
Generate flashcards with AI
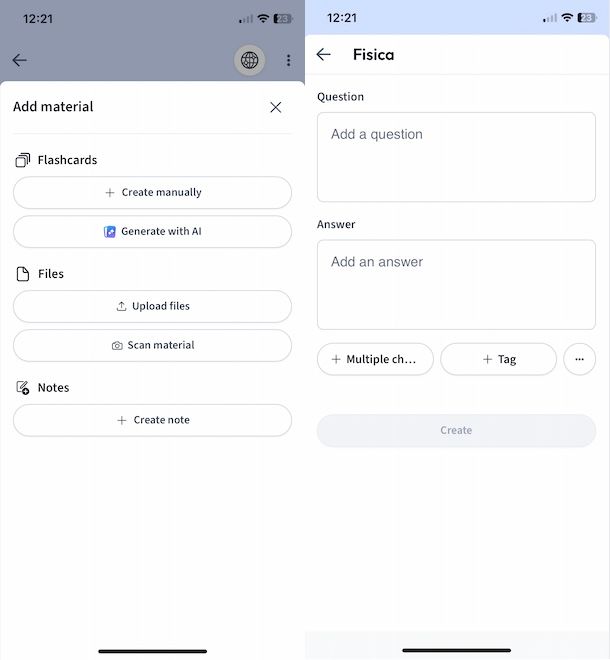click(x=152, y=232)
